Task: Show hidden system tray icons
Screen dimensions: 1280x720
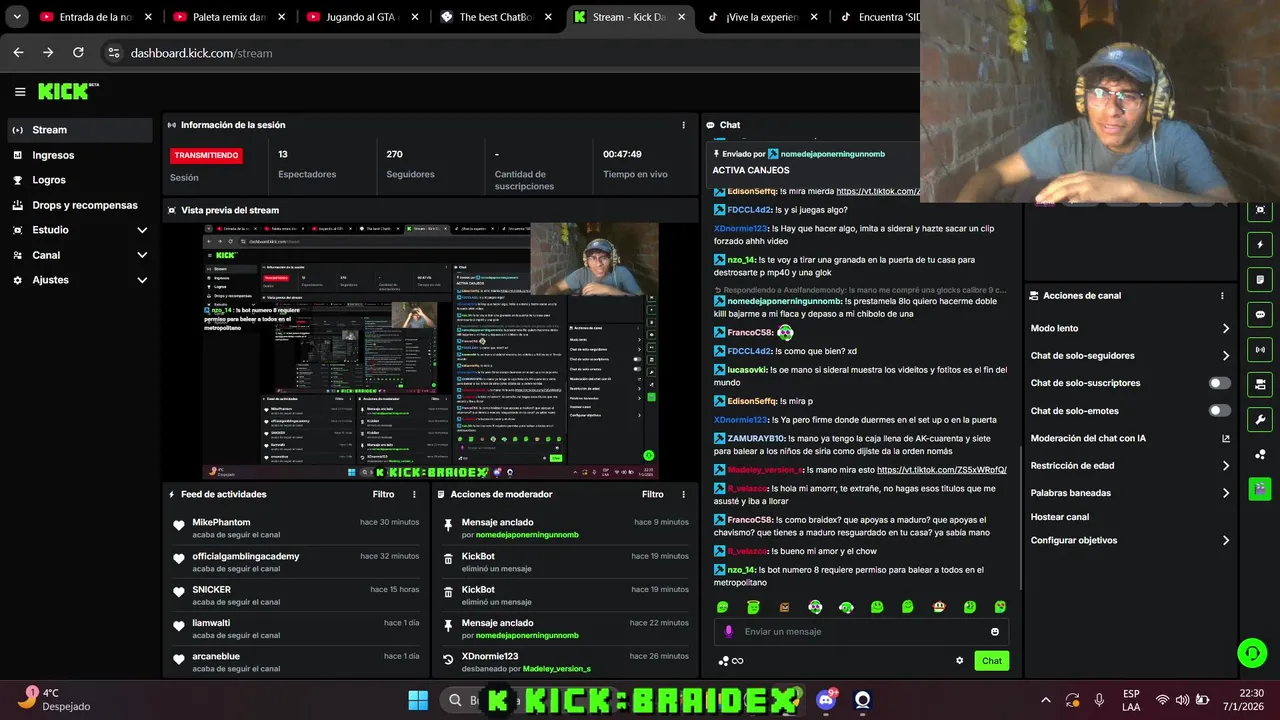Action: coord(1046,700)
